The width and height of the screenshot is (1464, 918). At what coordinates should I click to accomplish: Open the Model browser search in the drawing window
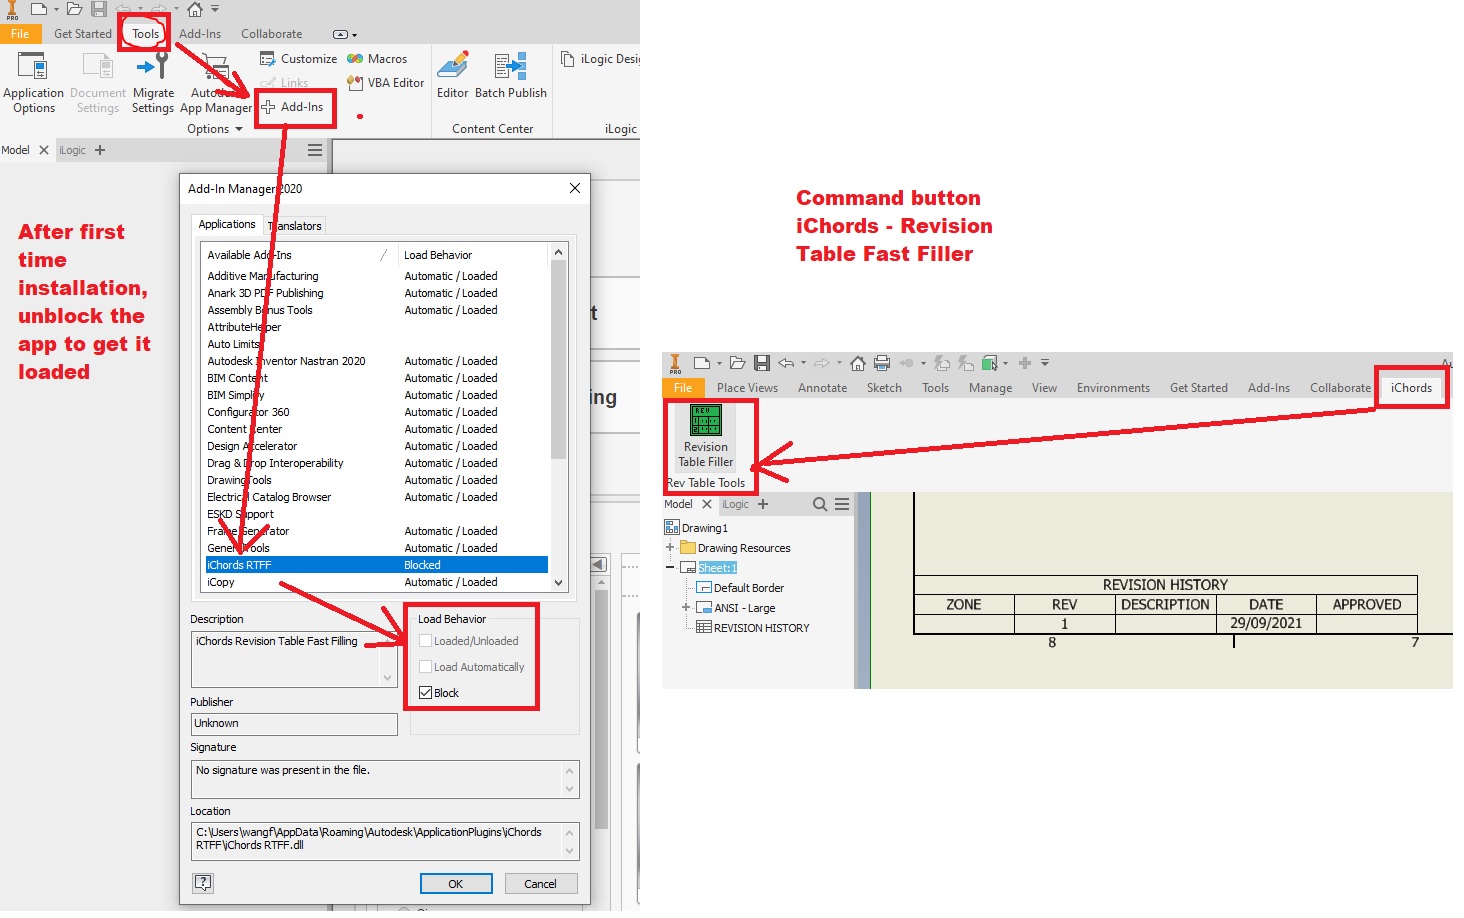pos(820,505)
